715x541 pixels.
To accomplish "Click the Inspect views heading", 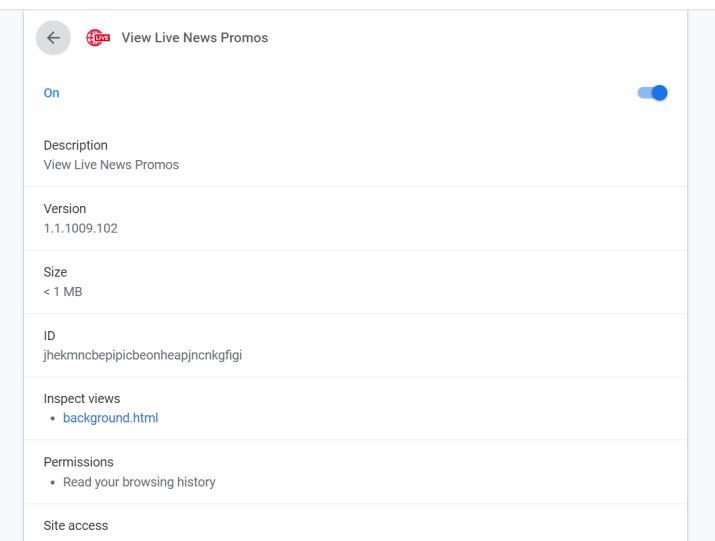I will coord(81,398).
